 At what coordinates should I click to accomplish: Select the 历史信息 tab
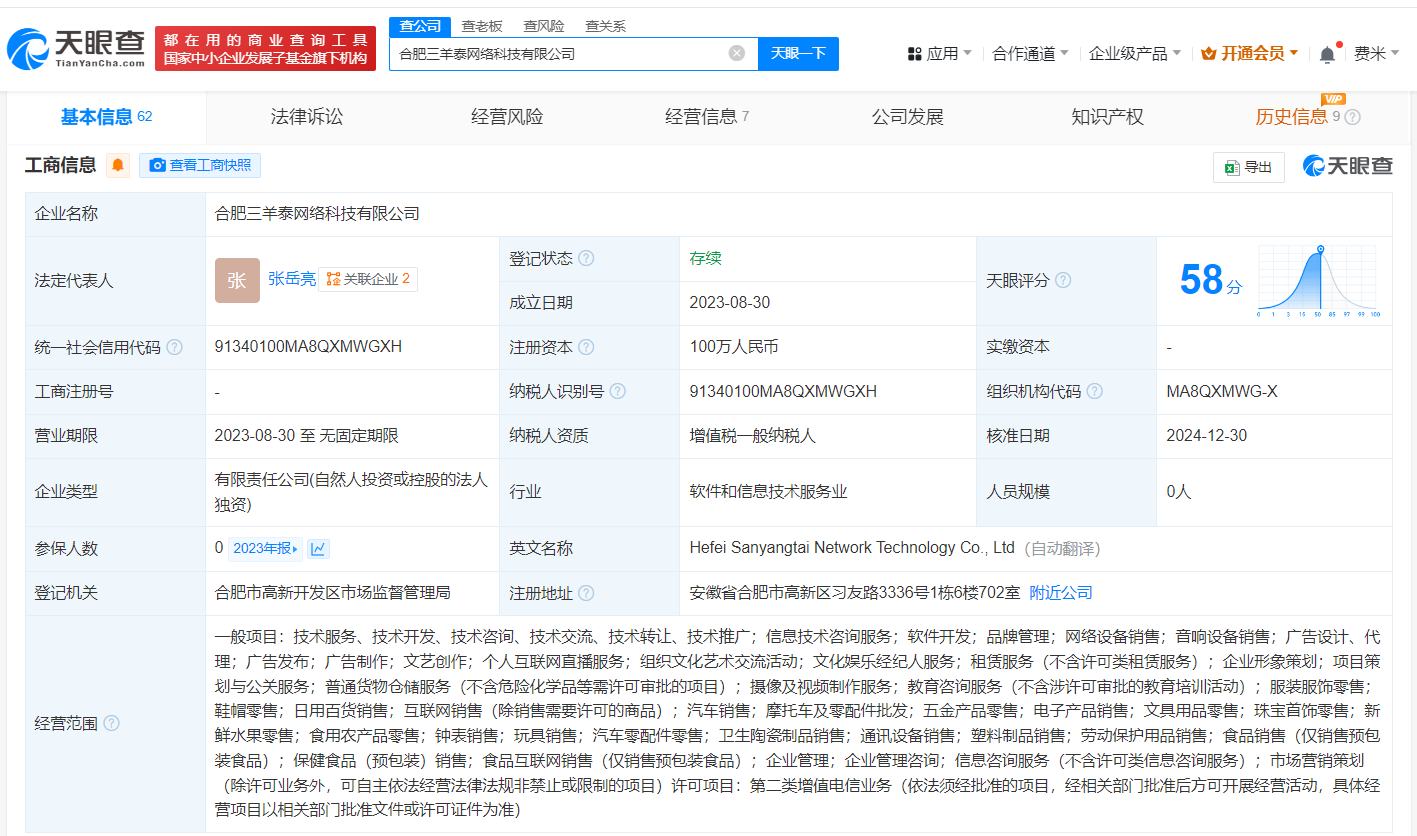tap(1291, 117)
